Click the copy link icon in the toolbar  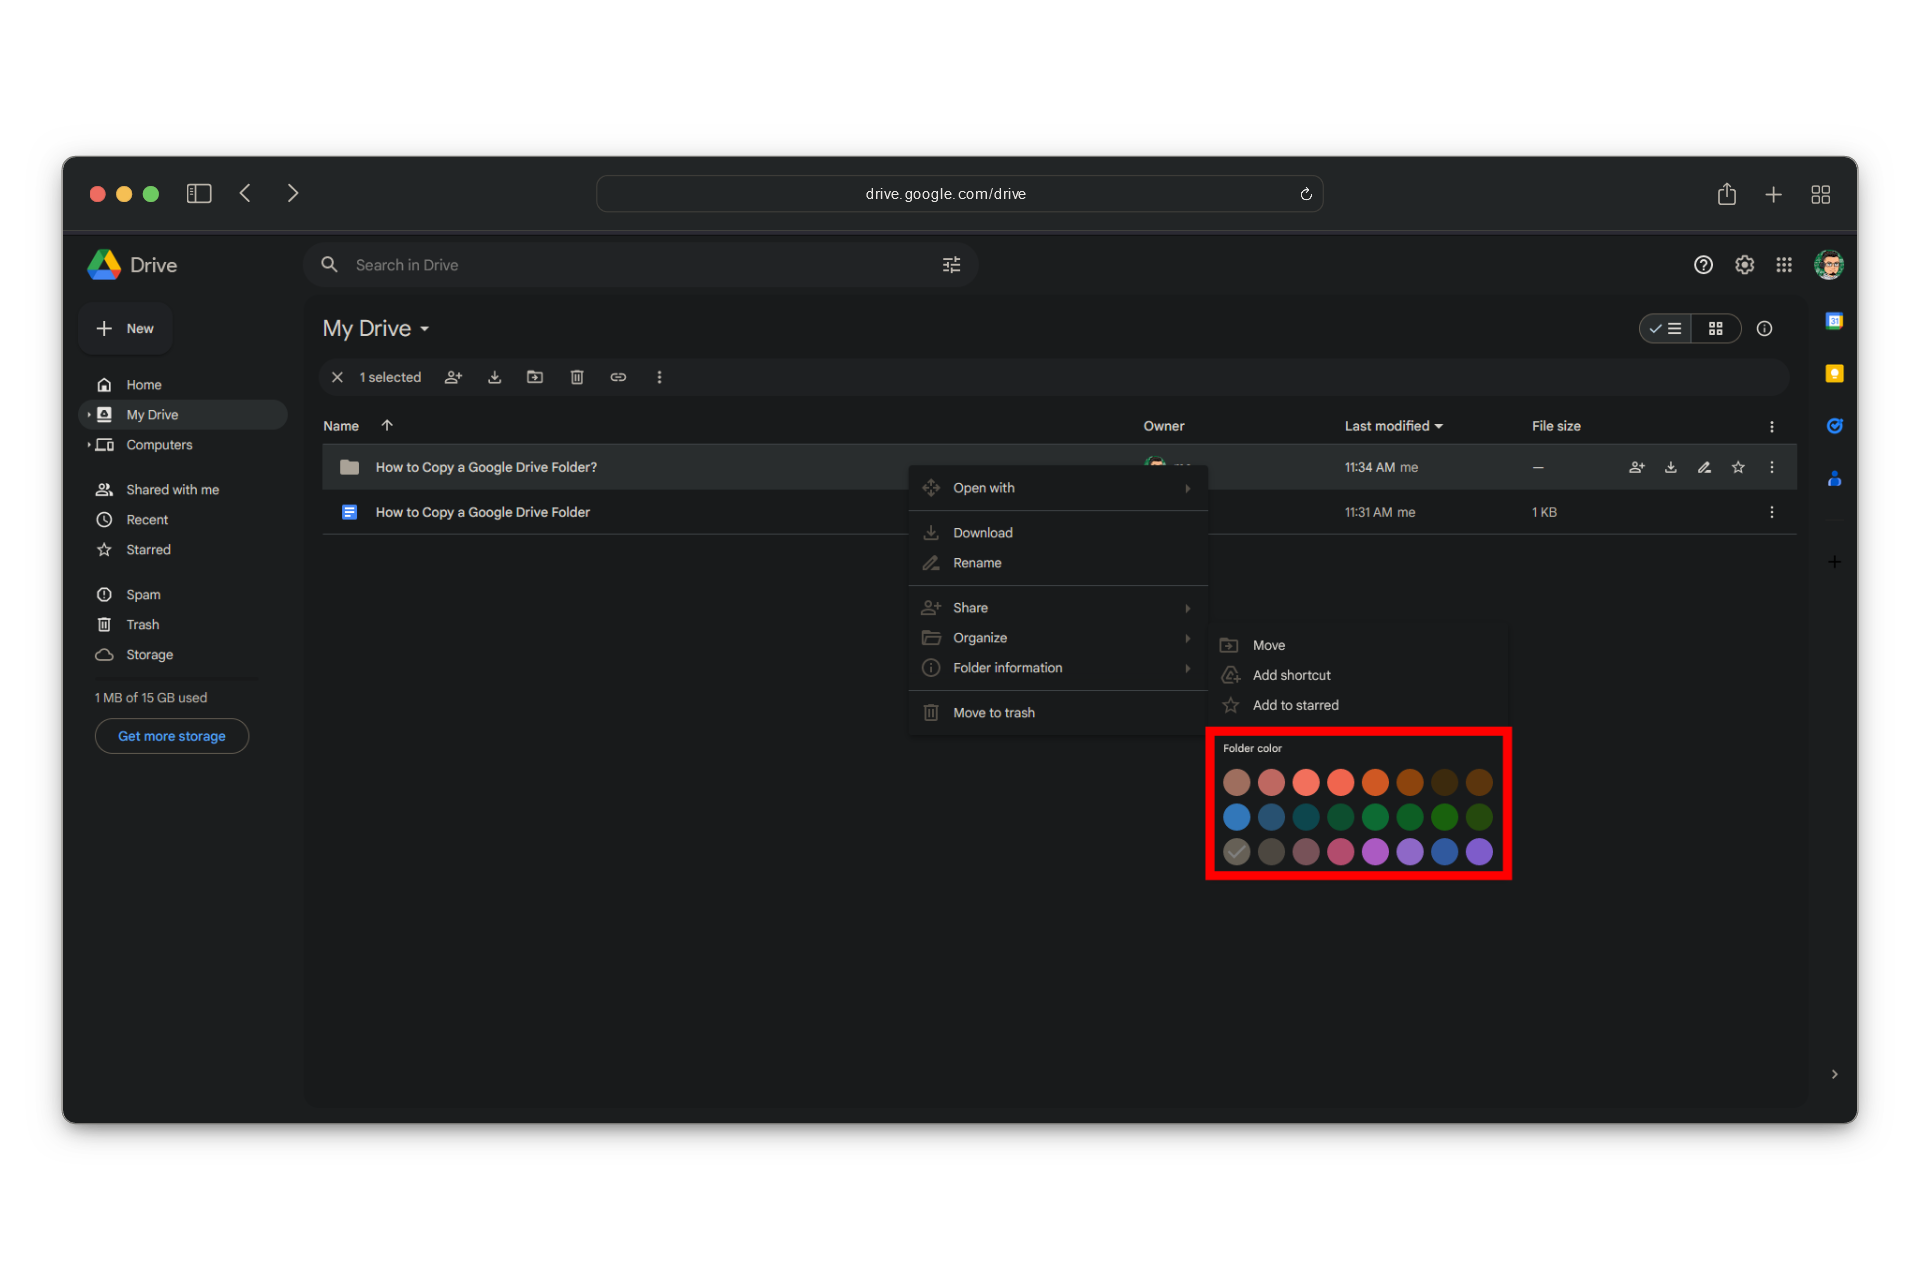pyautogui.click(x=618, y=377)
